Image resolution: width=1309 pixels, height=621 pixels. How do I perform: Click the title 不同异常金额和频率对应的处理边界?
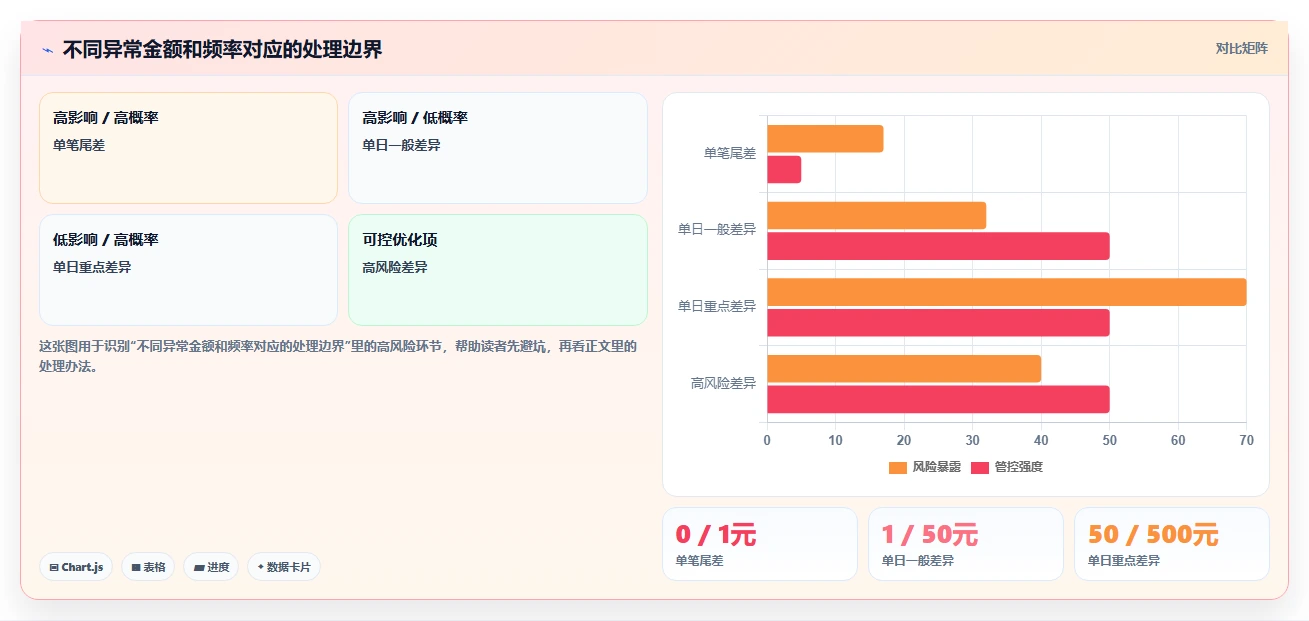222,49
